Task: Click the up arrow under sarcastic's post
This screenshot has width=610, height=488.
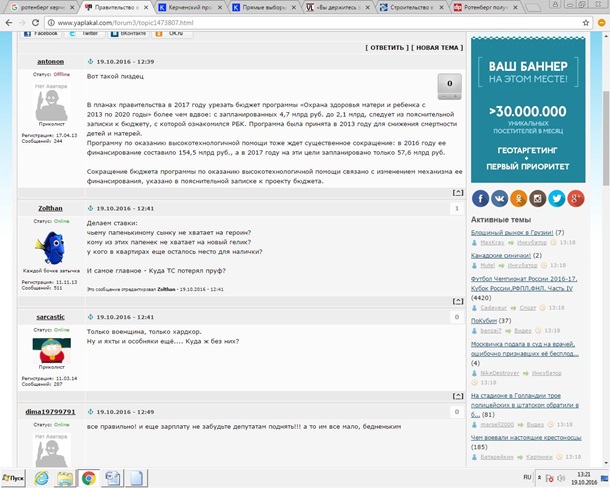Action: 457,395
